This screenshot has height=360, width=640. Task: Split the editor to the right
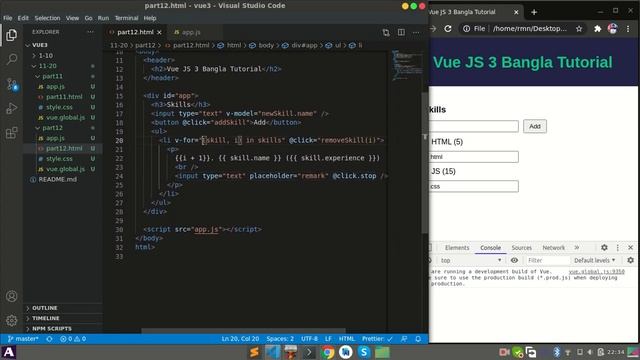401,32
